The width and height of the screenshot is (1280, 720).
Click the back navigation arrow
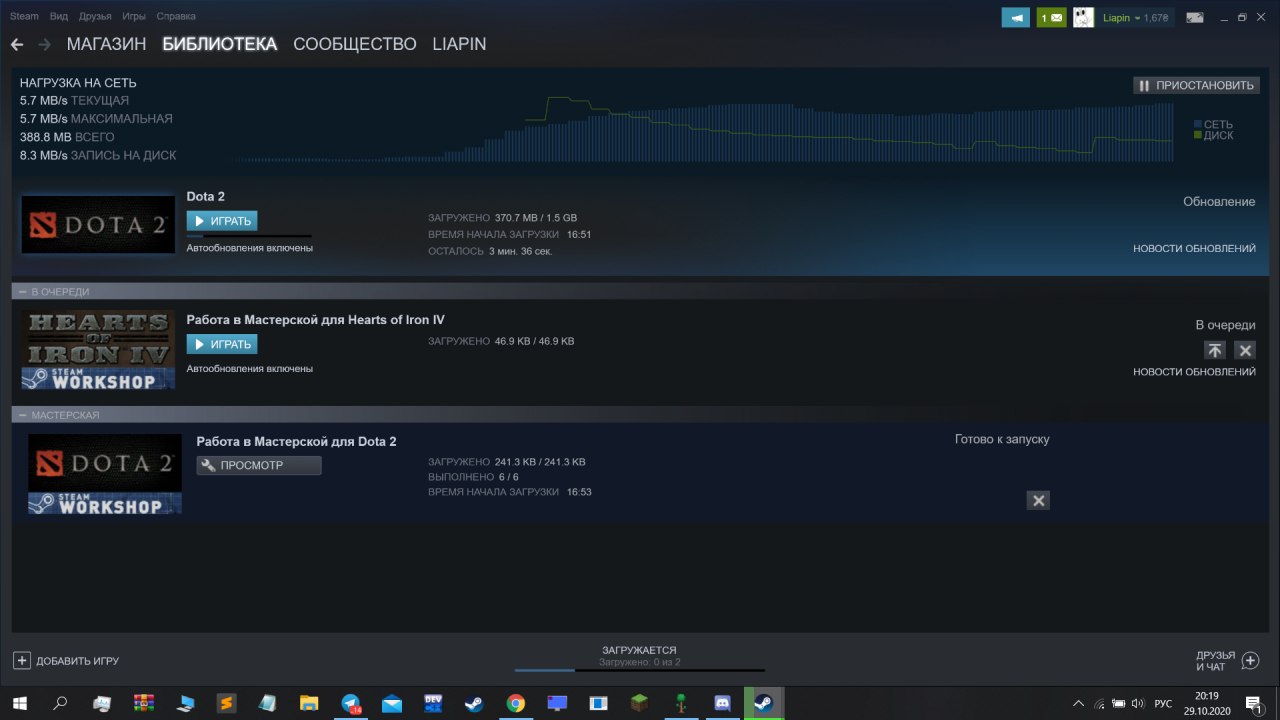pos(16,44)
